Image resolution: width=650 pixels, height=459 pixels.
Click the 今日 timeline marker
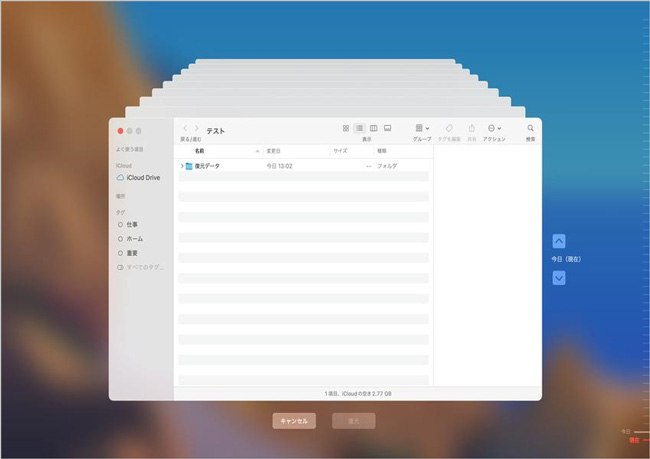[626, 432]
